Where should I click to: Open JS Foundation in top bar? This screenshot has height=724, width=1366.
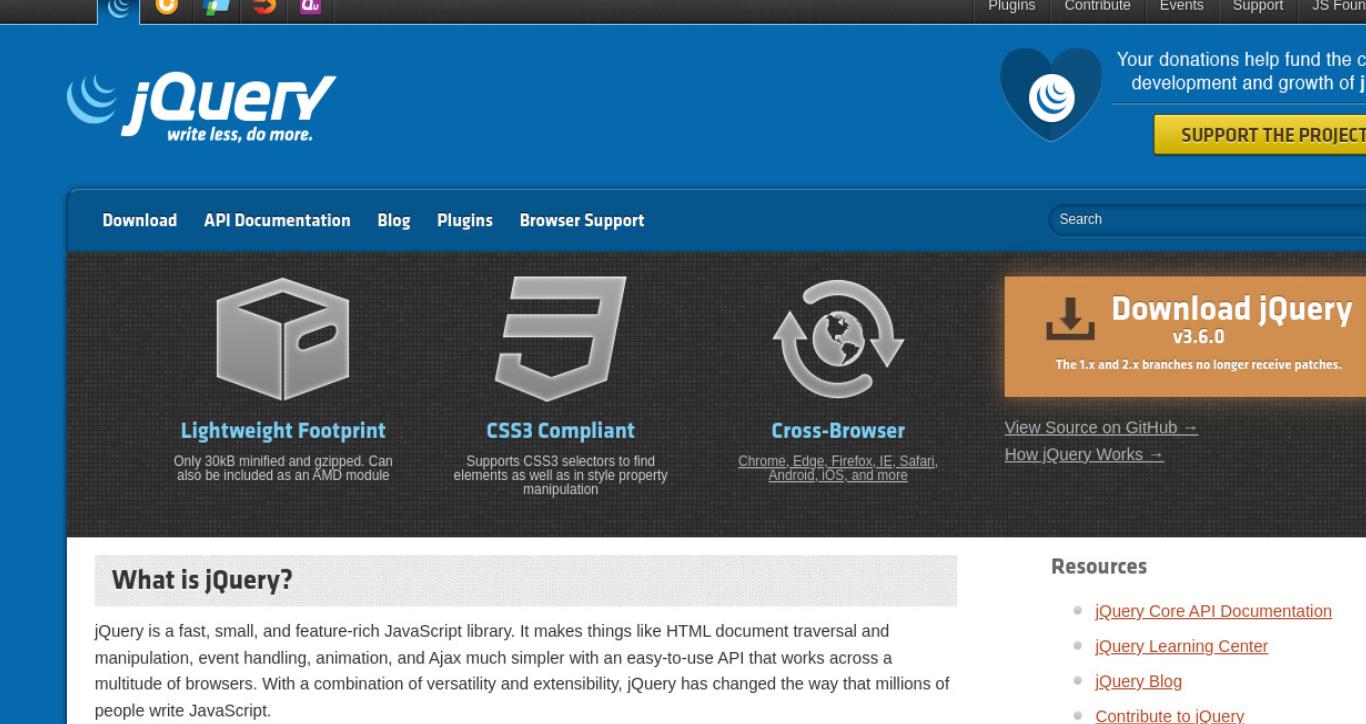point(1338,6)
